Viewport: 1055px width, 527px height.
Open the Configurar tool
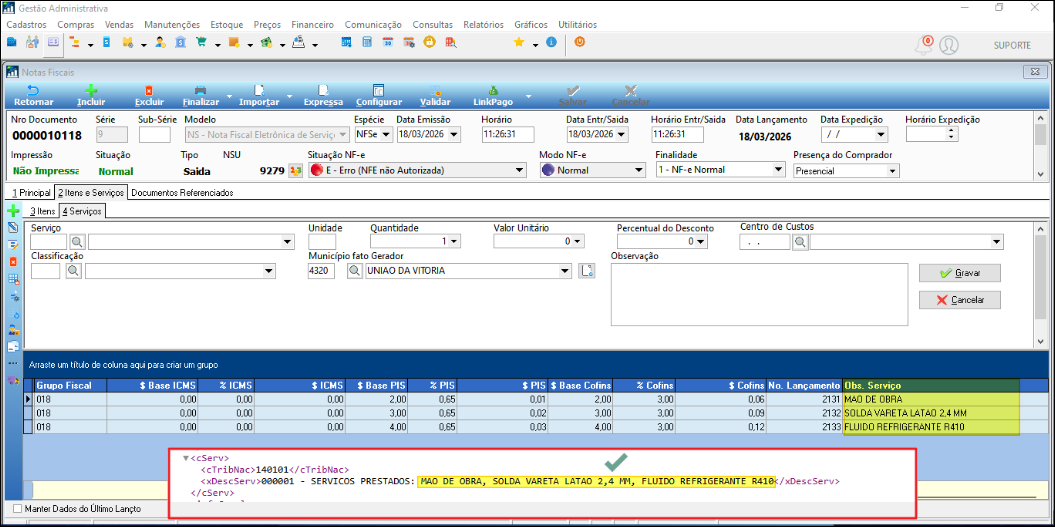(x=378, y=90)
